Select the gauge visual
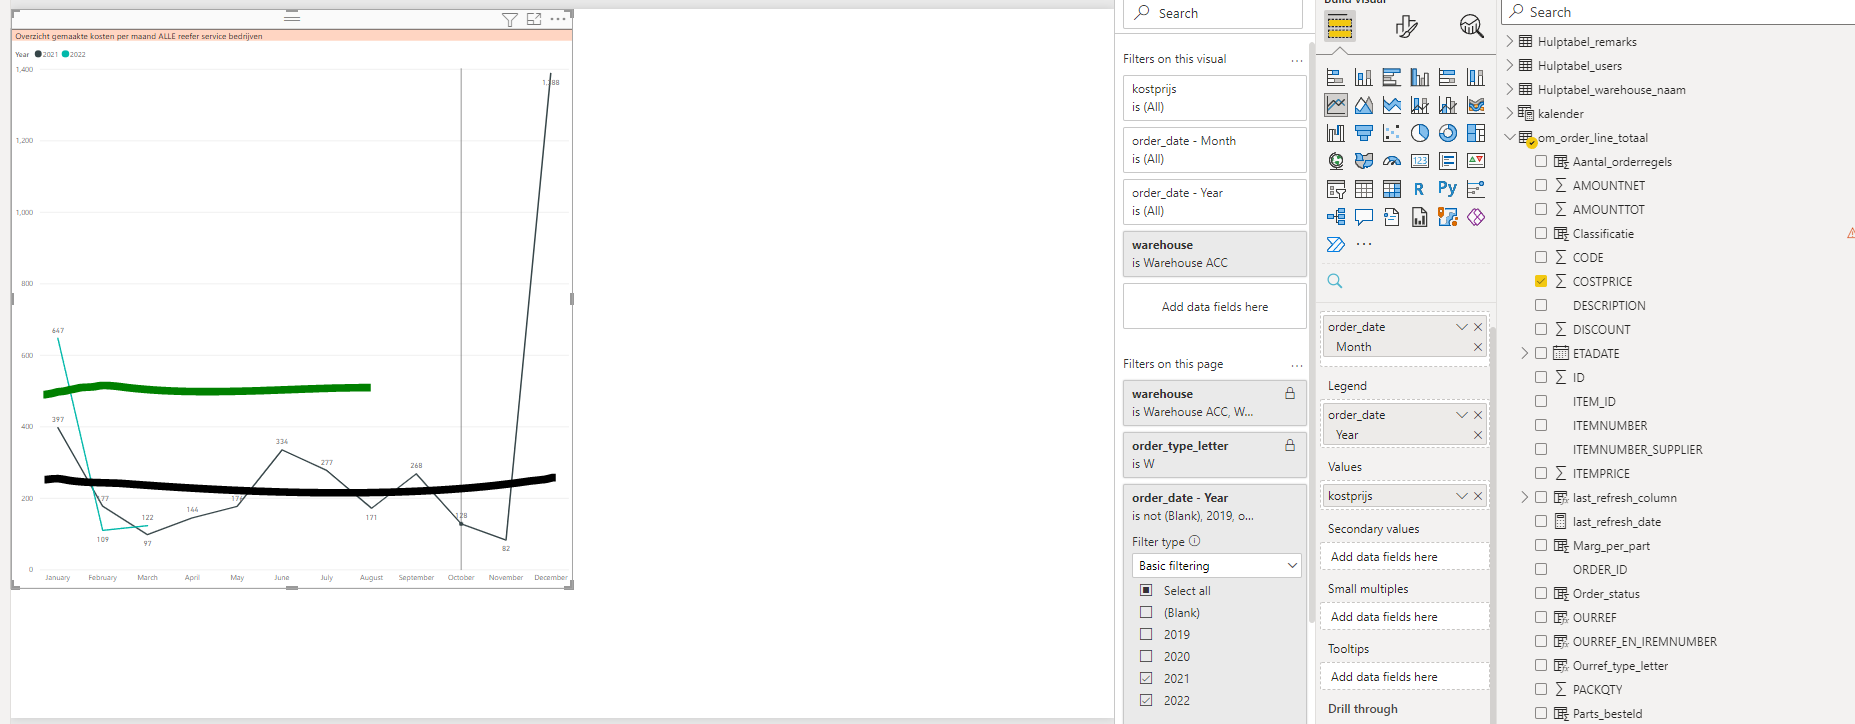 coord(1391,161)
